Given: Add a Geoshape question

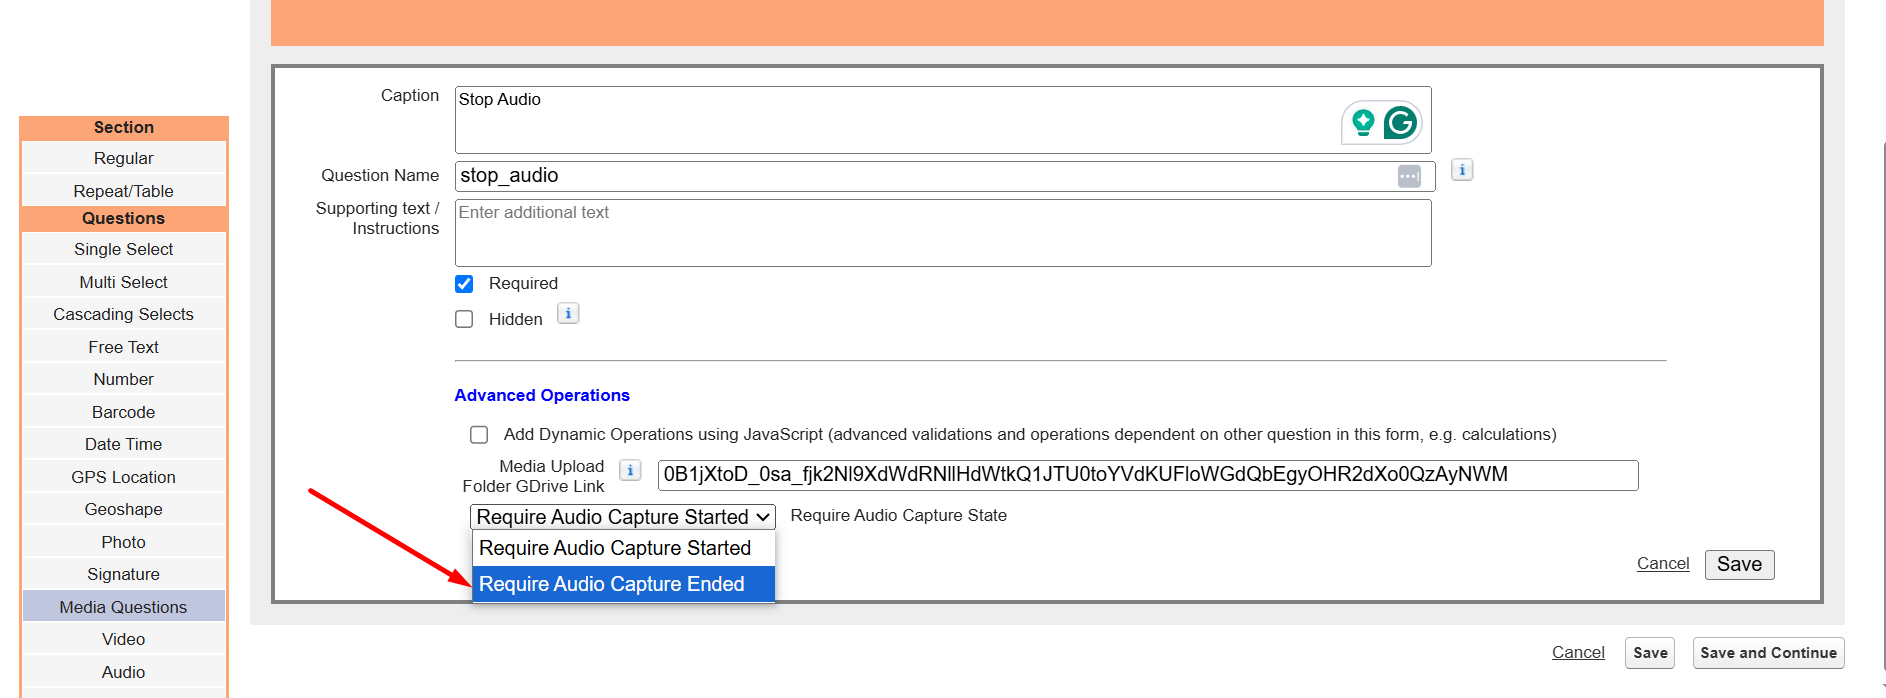Looking at the screenshot, I should [124, 509].
